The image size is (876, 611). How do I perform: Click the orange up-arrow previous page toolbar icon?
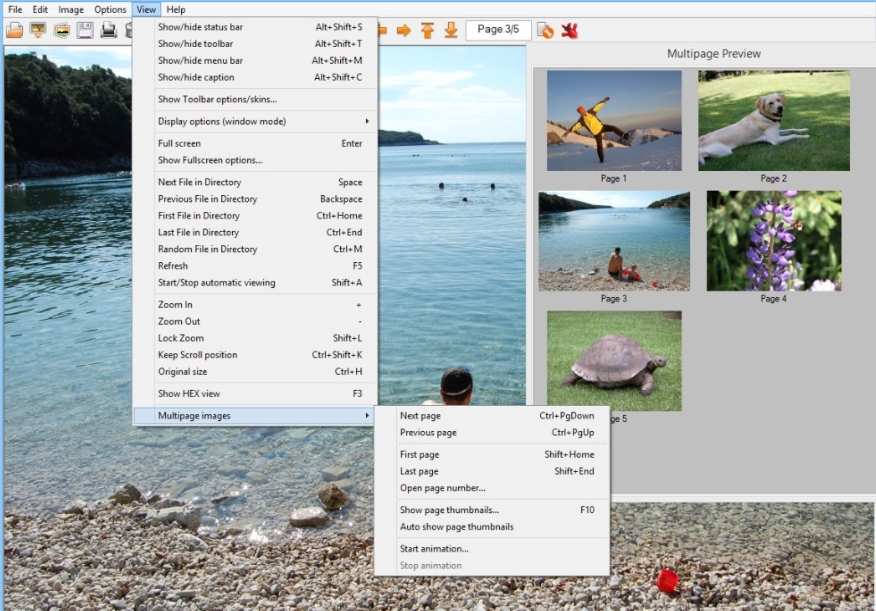pyautogui.click(x=427, y=30)
